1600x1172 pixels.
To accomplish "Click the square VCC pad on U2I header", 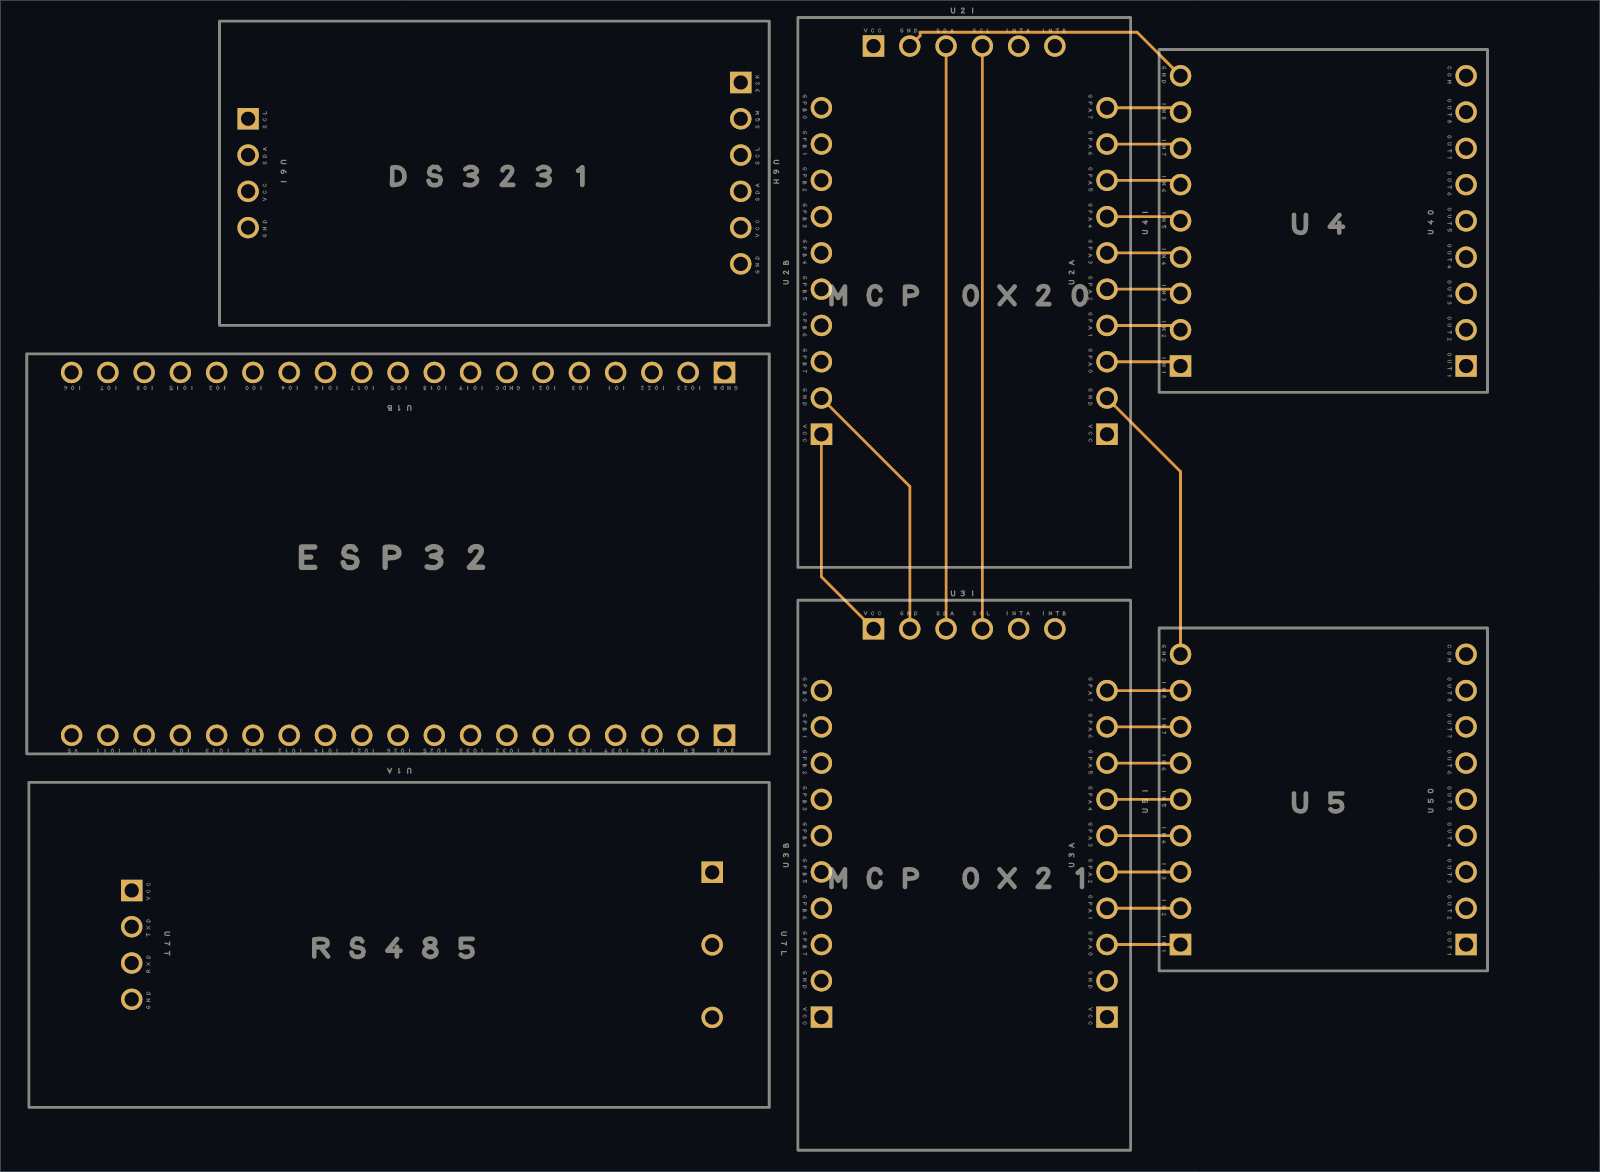I will pyautogui.click(x=873, y=46).
